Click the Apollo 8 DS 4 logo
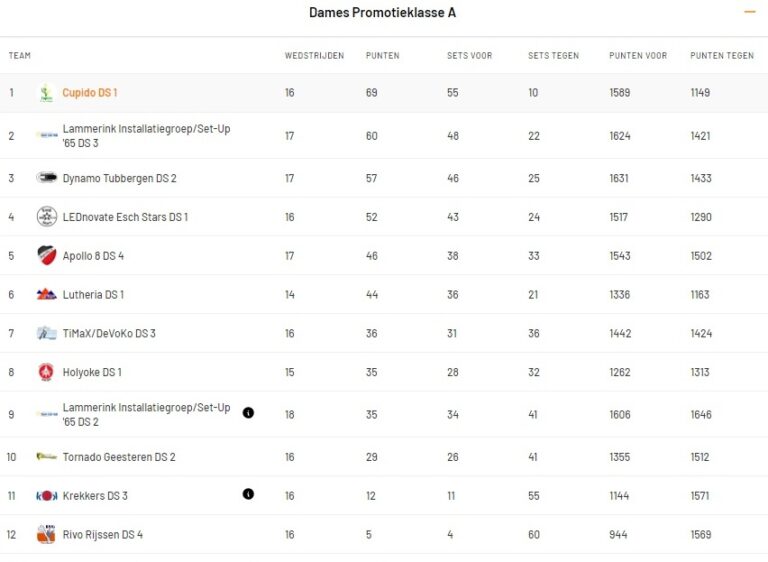 [47, 255]
